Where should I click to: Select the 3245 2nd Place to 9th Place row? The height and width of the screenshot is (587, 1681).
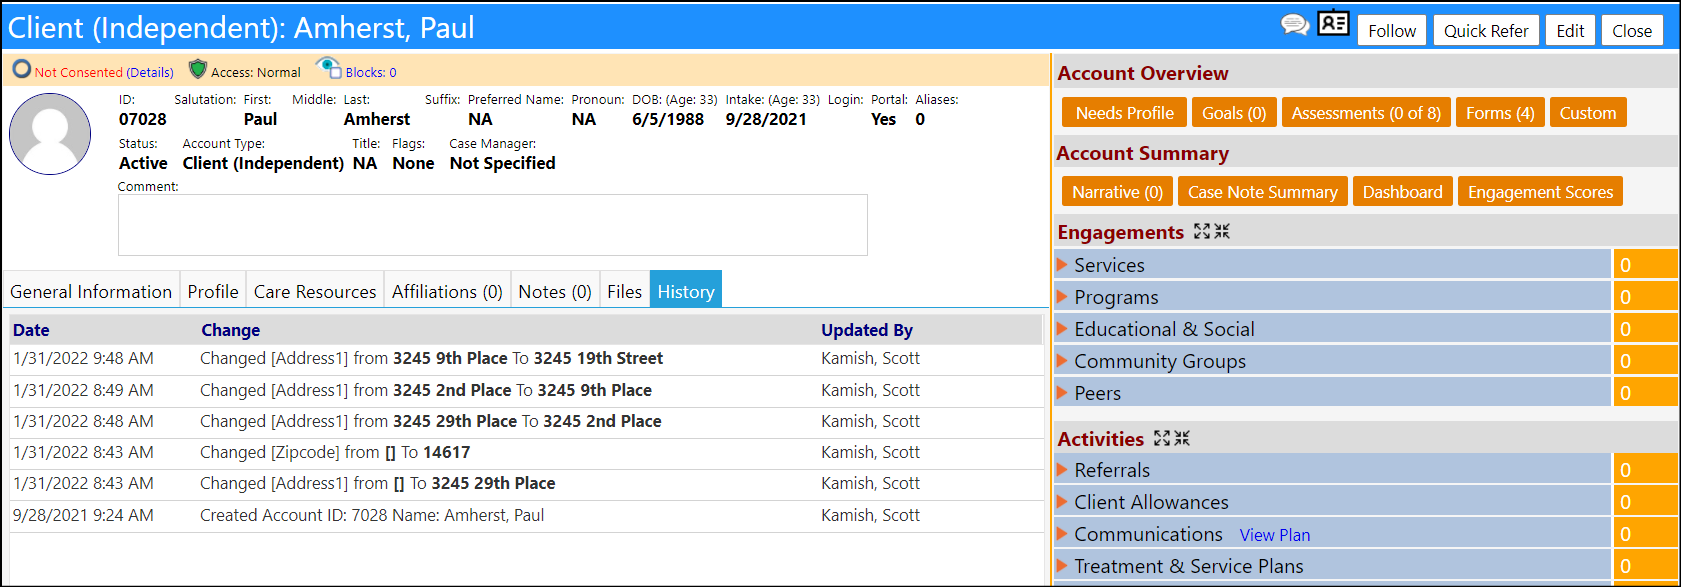(x=526, y=391)
